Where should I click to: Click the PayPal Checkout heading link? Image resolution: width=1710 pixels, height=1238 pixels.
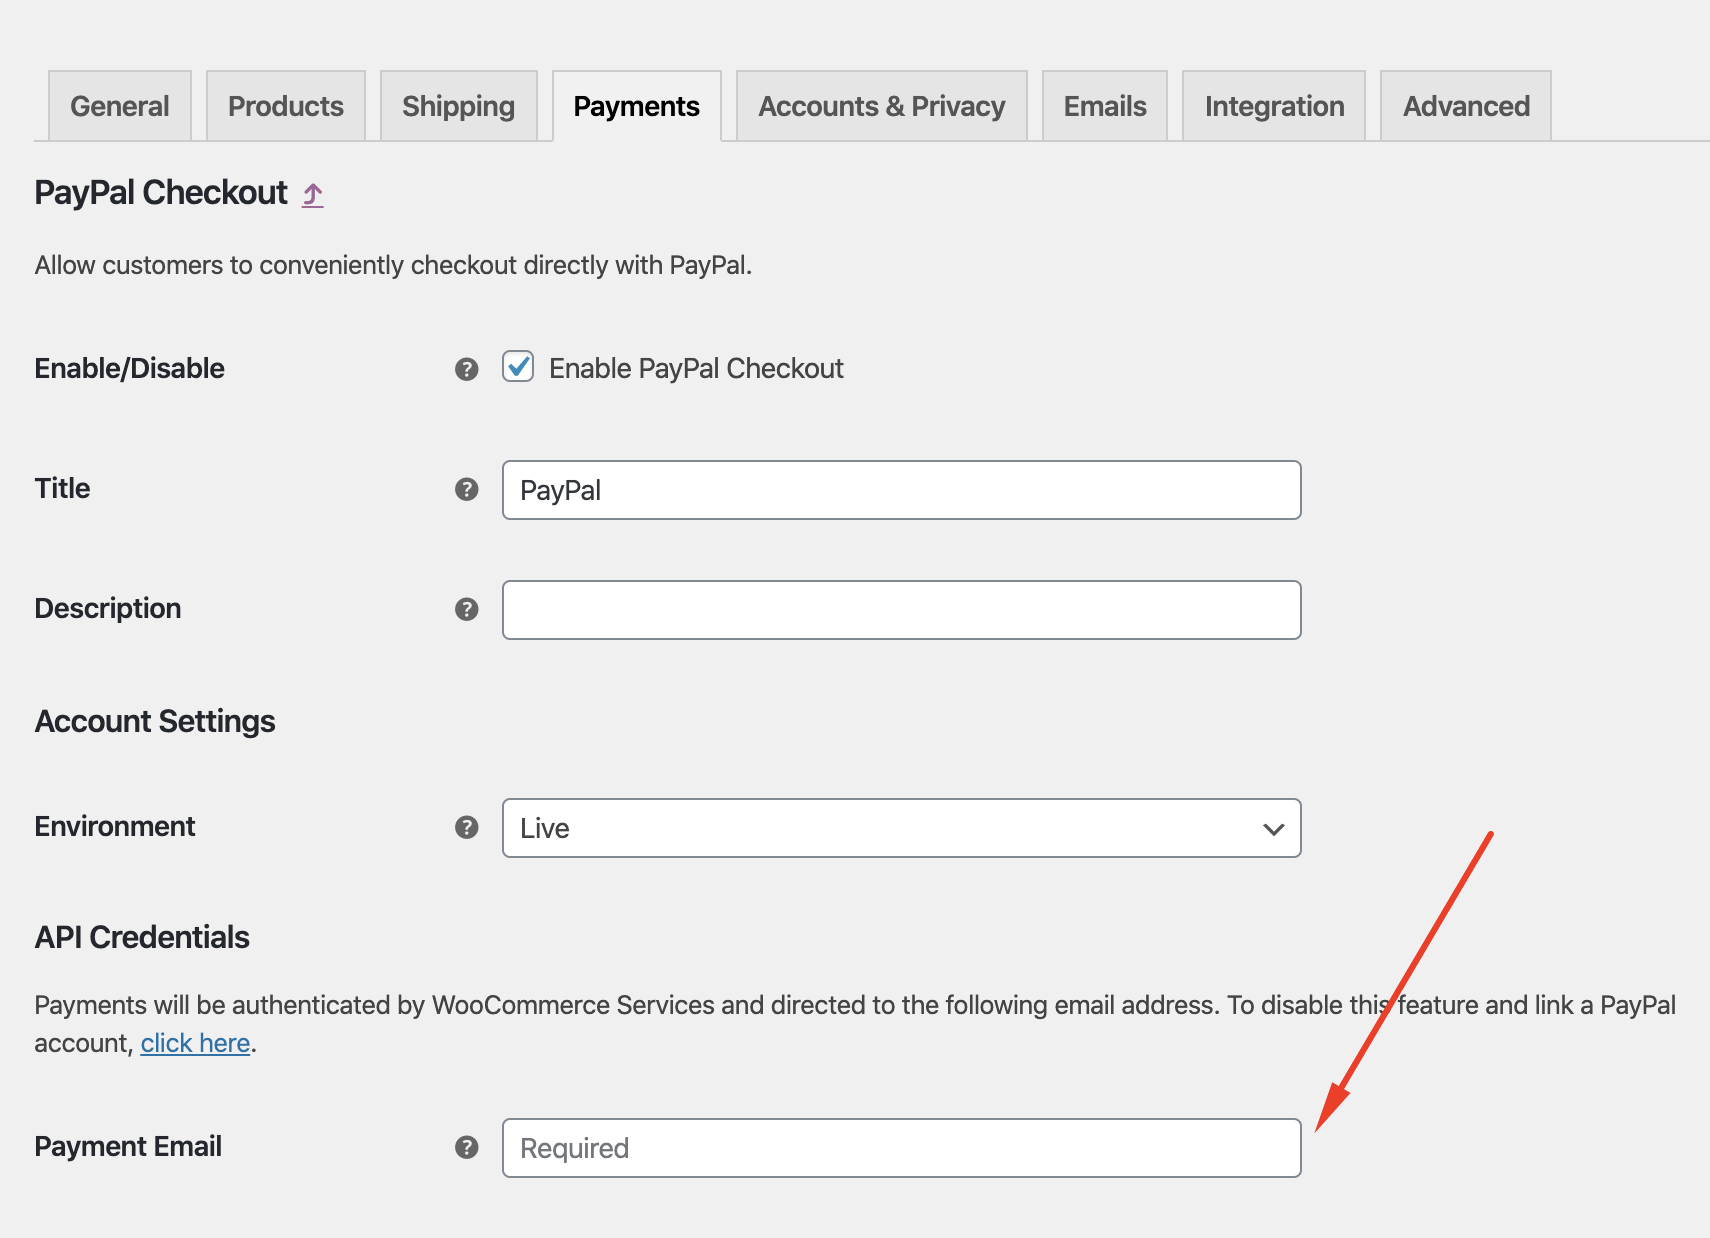(x=160, y=193)
